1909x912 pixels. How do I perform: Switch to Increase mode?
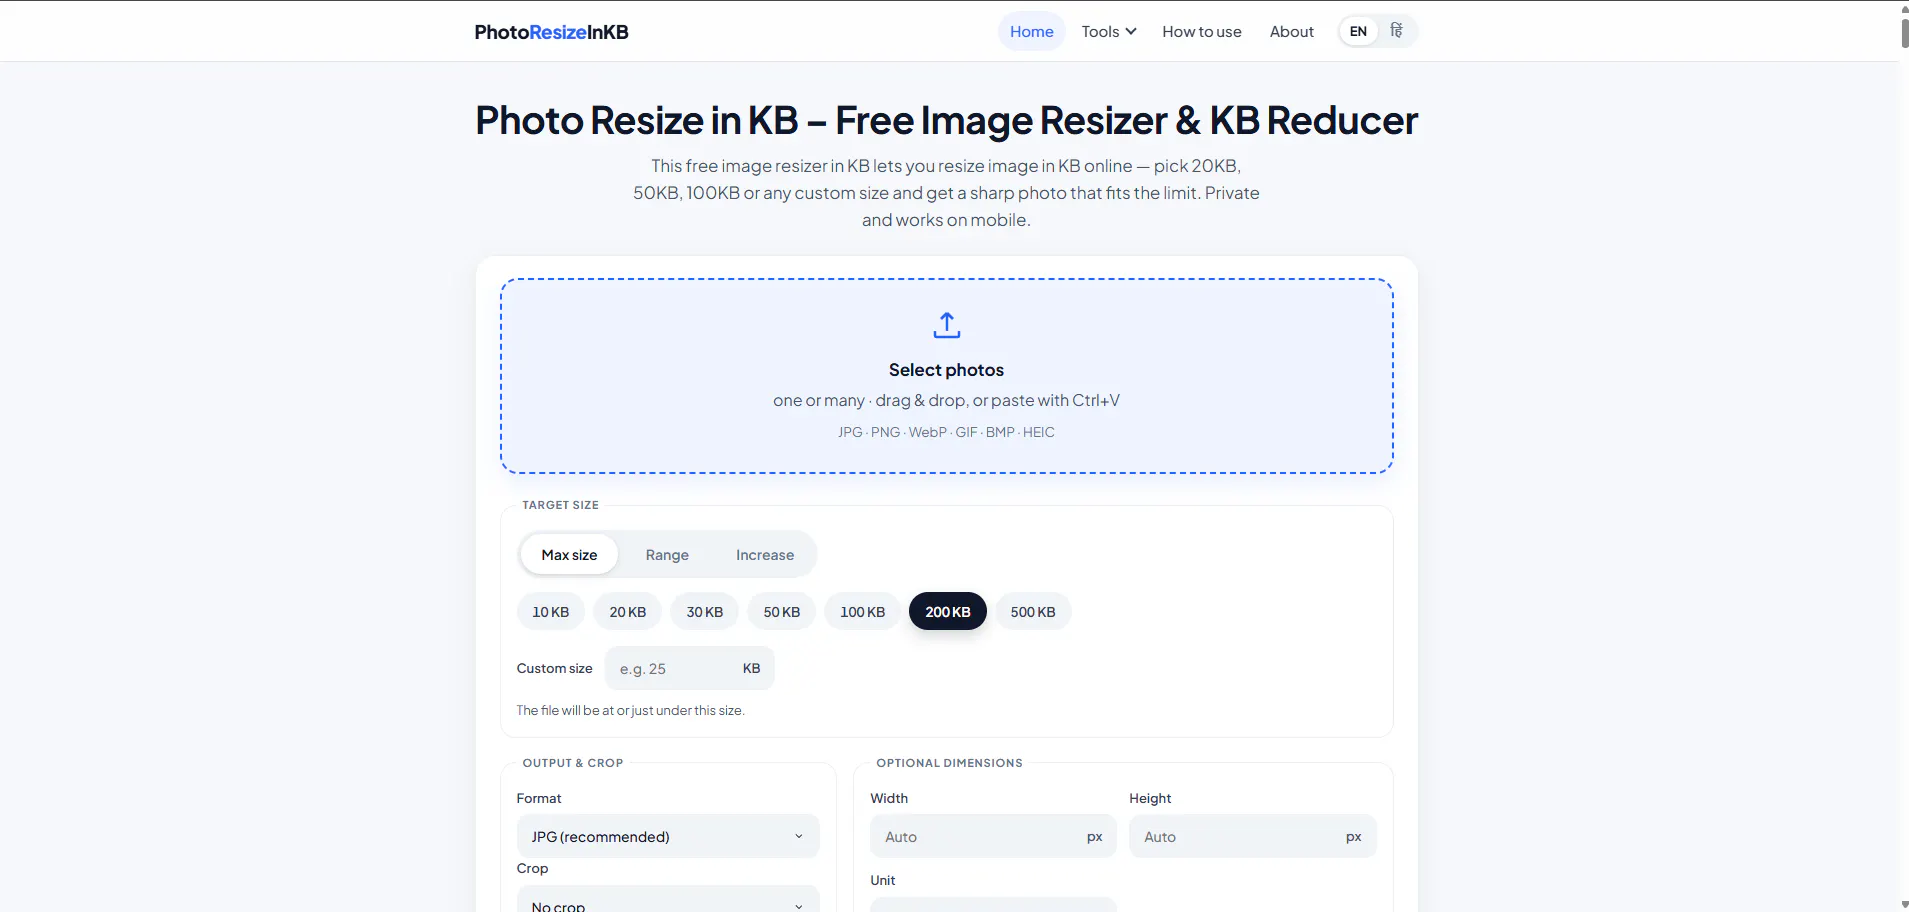click(x=765, y=555)
